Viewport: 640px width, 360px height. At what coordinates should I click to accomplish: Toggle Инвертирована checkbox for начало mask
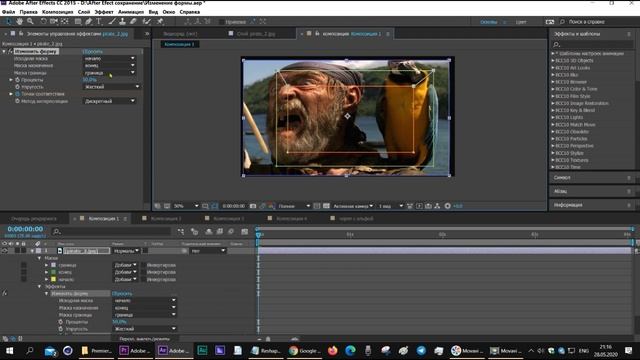pyautogui.click(x=143, y=280)
